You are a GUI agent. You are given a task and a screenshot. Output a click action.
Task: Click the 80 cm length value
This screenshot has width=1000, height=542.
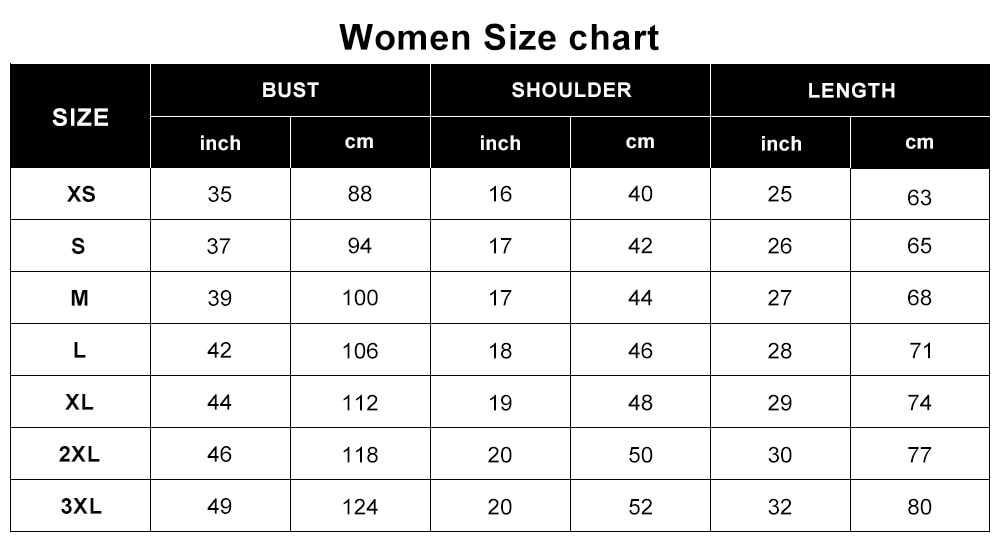pos(919,507)
